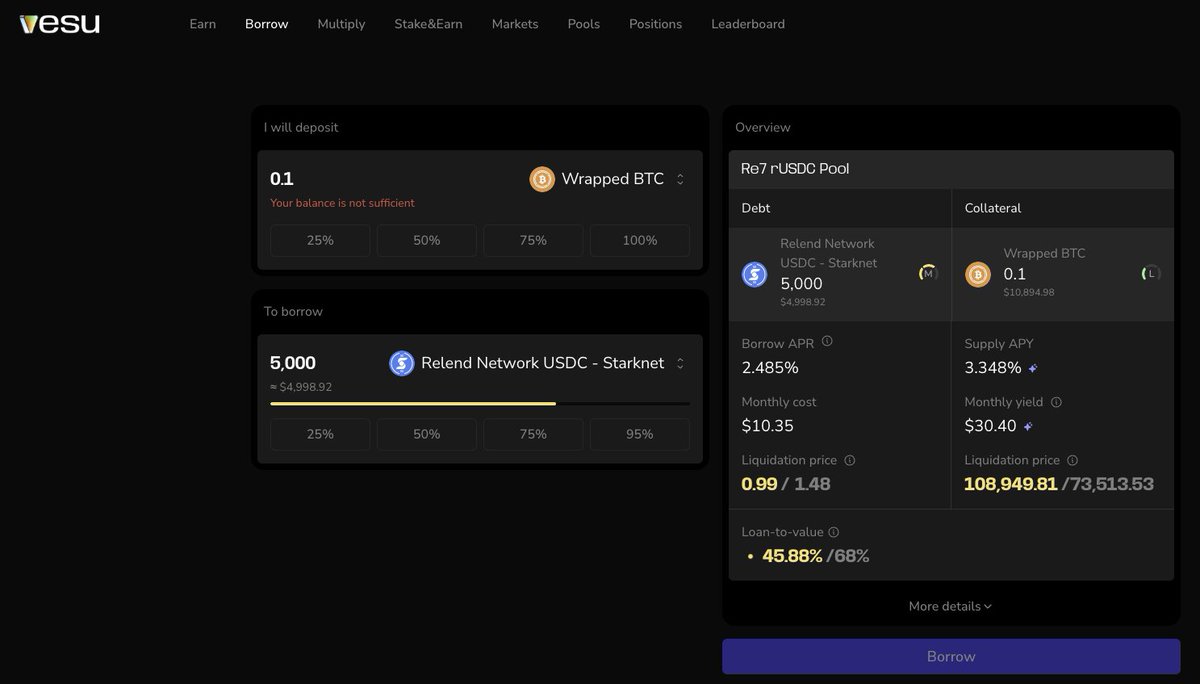Click the Relend USDC coin icon in the To borrow box
Screen dimensions: 1200x684
401,363
